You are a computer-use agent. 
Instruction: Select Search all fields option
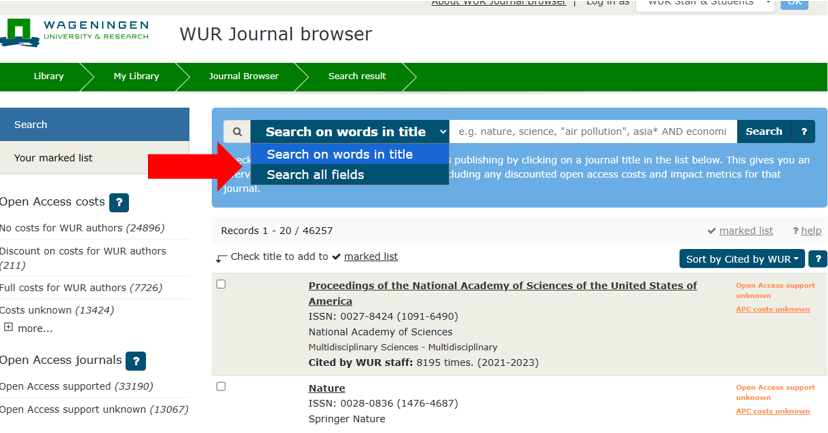(315, 175)
